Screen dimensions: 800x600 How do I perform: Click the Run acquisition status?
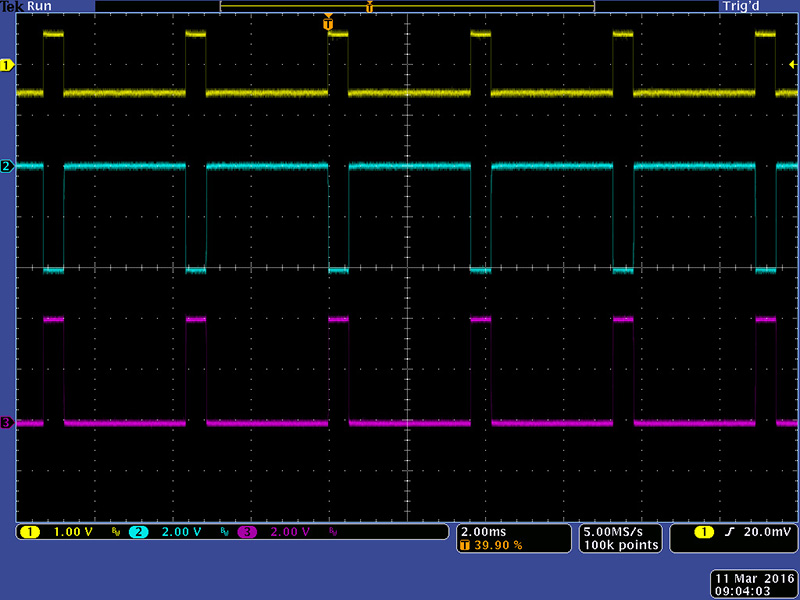click(40, 6)
